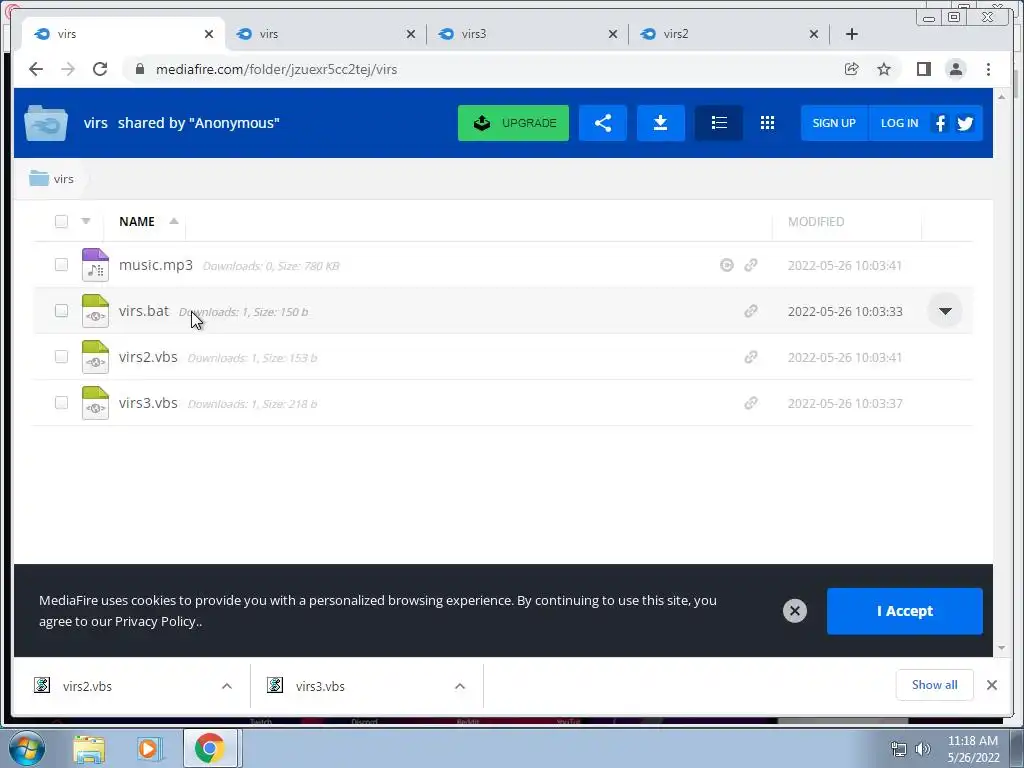Open the virs2.vbs file name
Image resolution: width=1024 pixels, height=768 pixels.
tap(148, 357)
